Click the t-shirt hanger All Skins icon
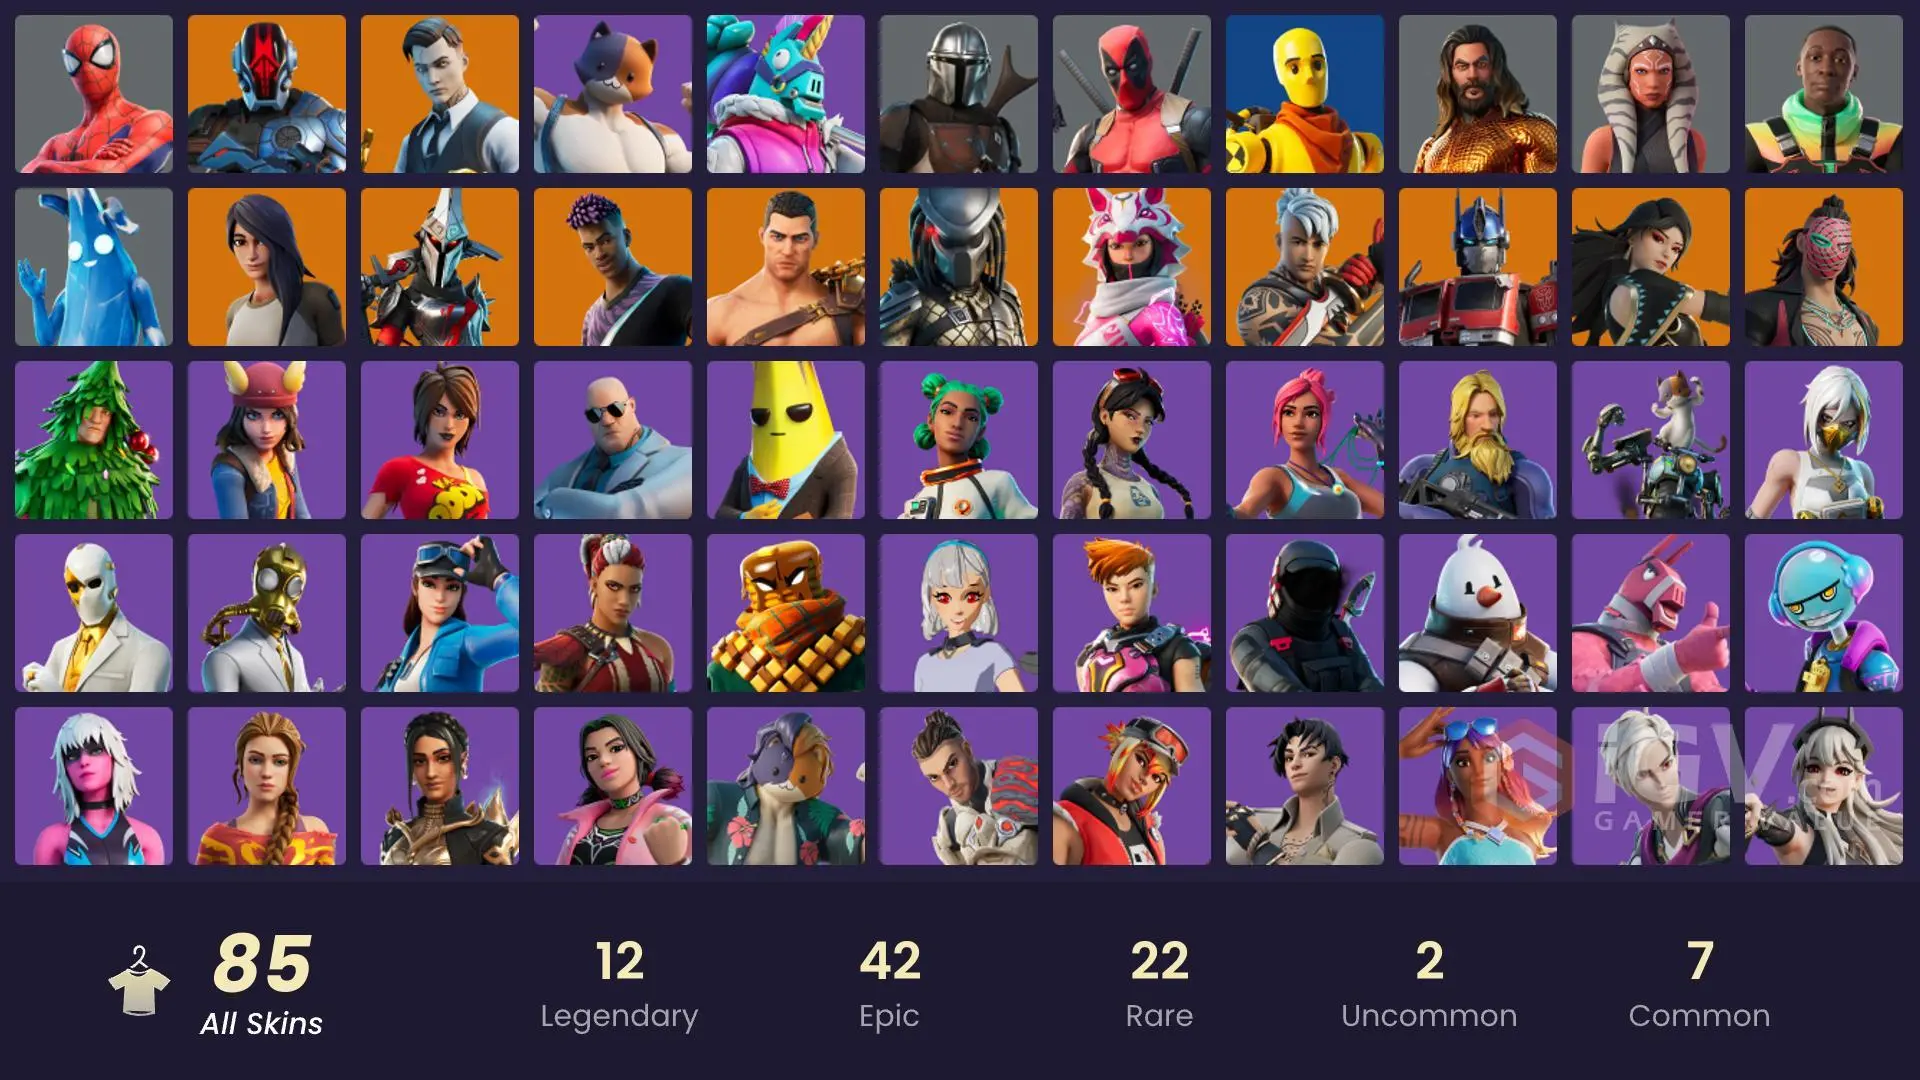 pyautogui.click(x=139, y=981)
